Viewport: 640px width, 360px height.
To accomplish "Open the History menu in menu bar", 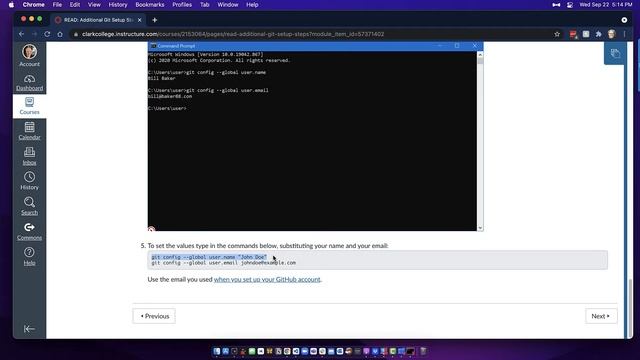I will pyautogui.click(x=118, y=5).
